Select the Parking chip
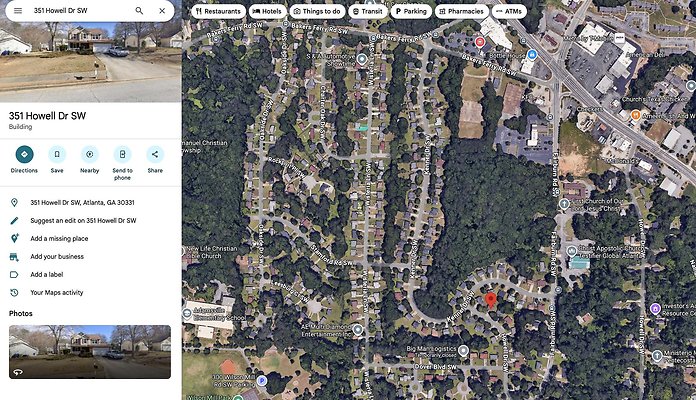Screen dimensions: 696x400 point(411,11)
